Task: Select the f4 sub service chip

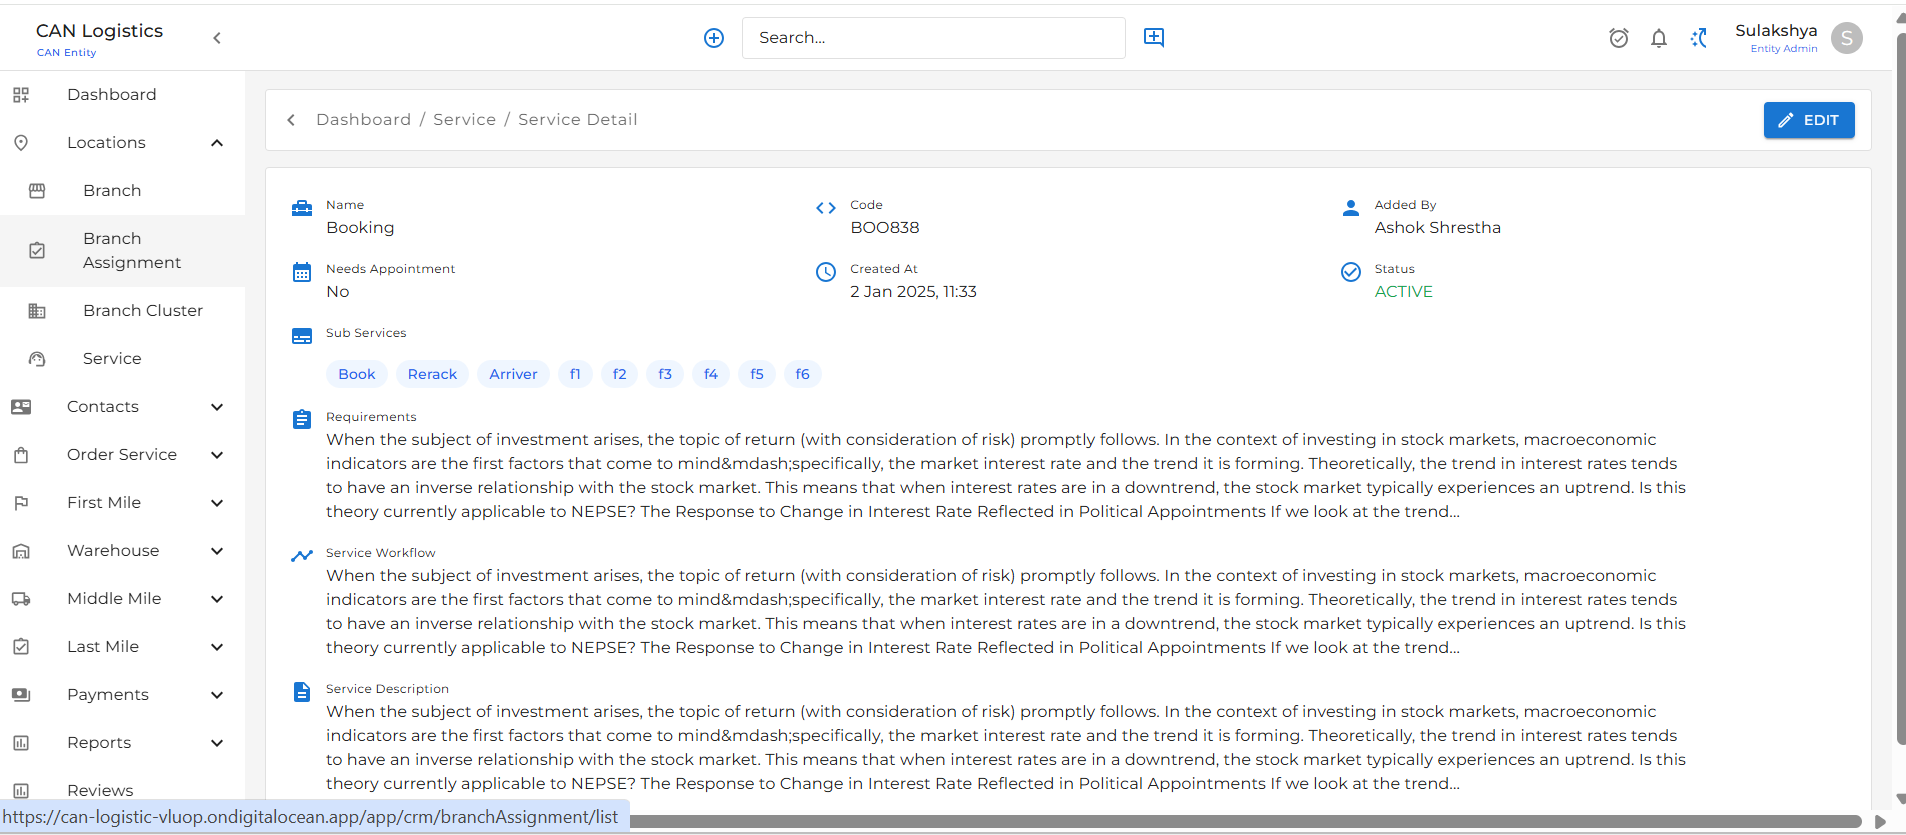Action: tap(711, 374)
